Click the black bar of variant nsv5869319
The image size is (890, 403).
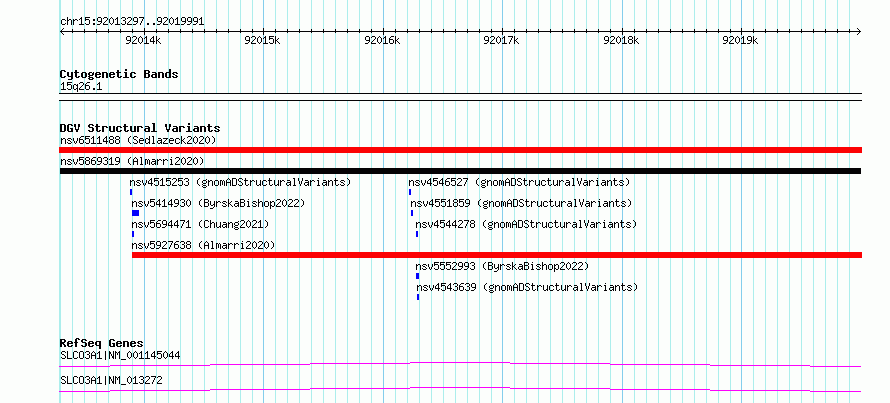460,171
